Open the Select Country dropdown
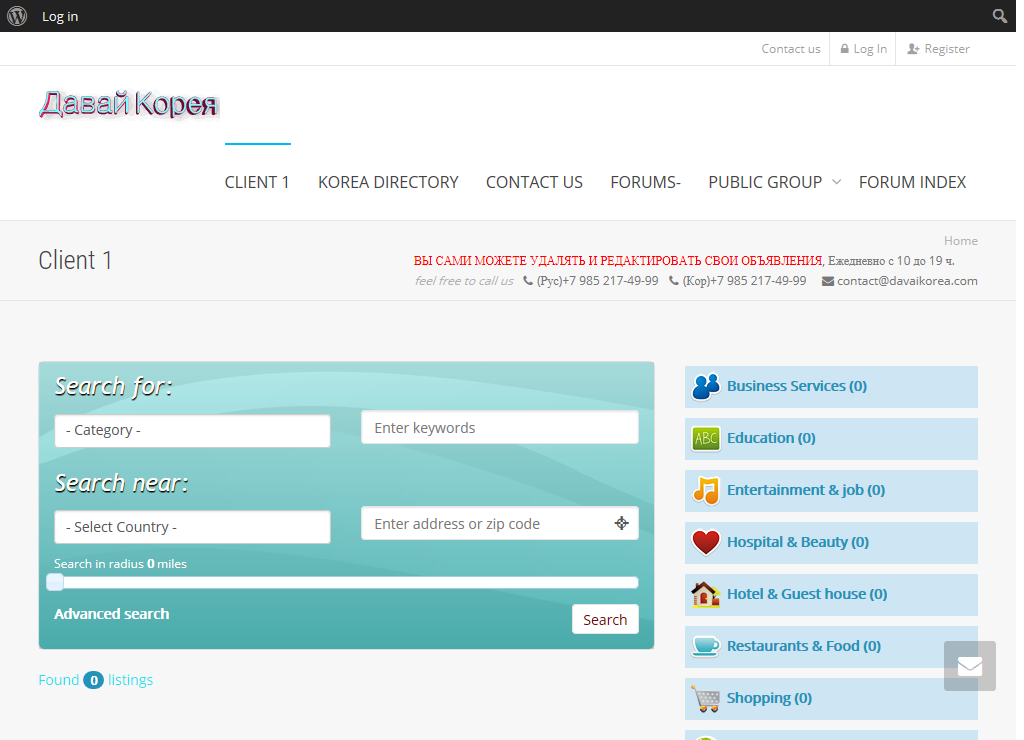Screen dimensions: 1024x740 pyautogui.click(x=192, y=527)
